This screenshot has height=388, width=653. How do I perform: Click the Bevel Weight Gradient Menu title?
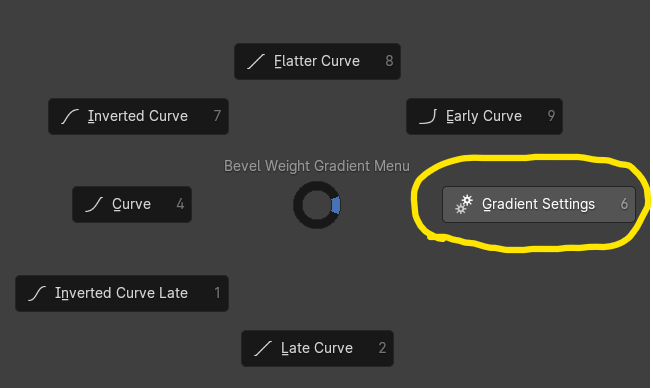[317, 166]
